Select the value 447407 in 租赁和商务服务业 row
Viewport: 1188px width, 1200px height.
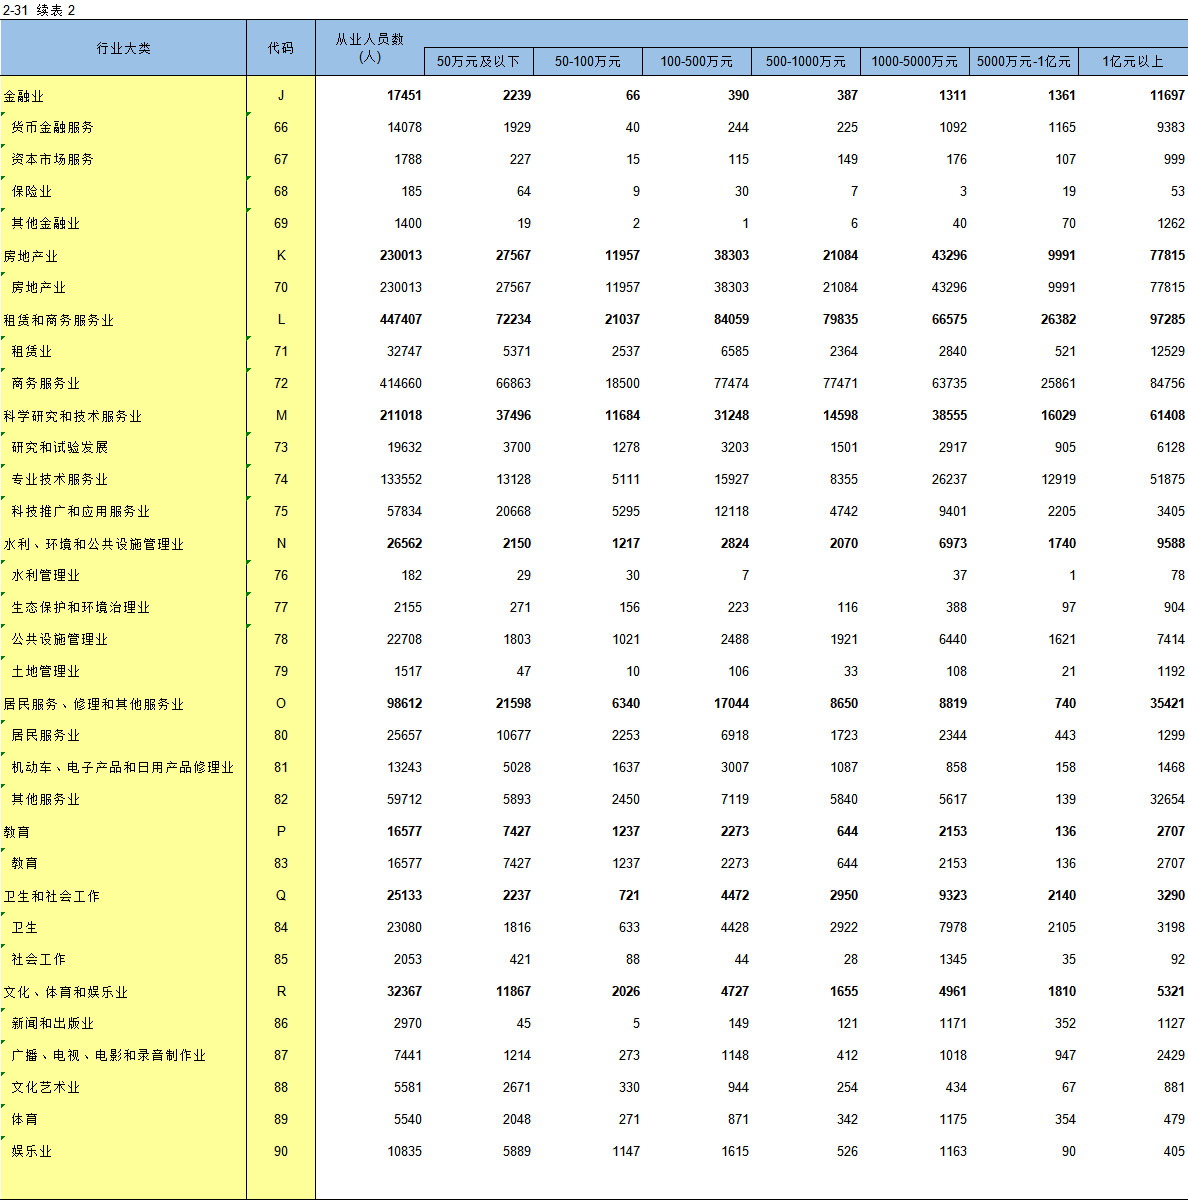401,320
